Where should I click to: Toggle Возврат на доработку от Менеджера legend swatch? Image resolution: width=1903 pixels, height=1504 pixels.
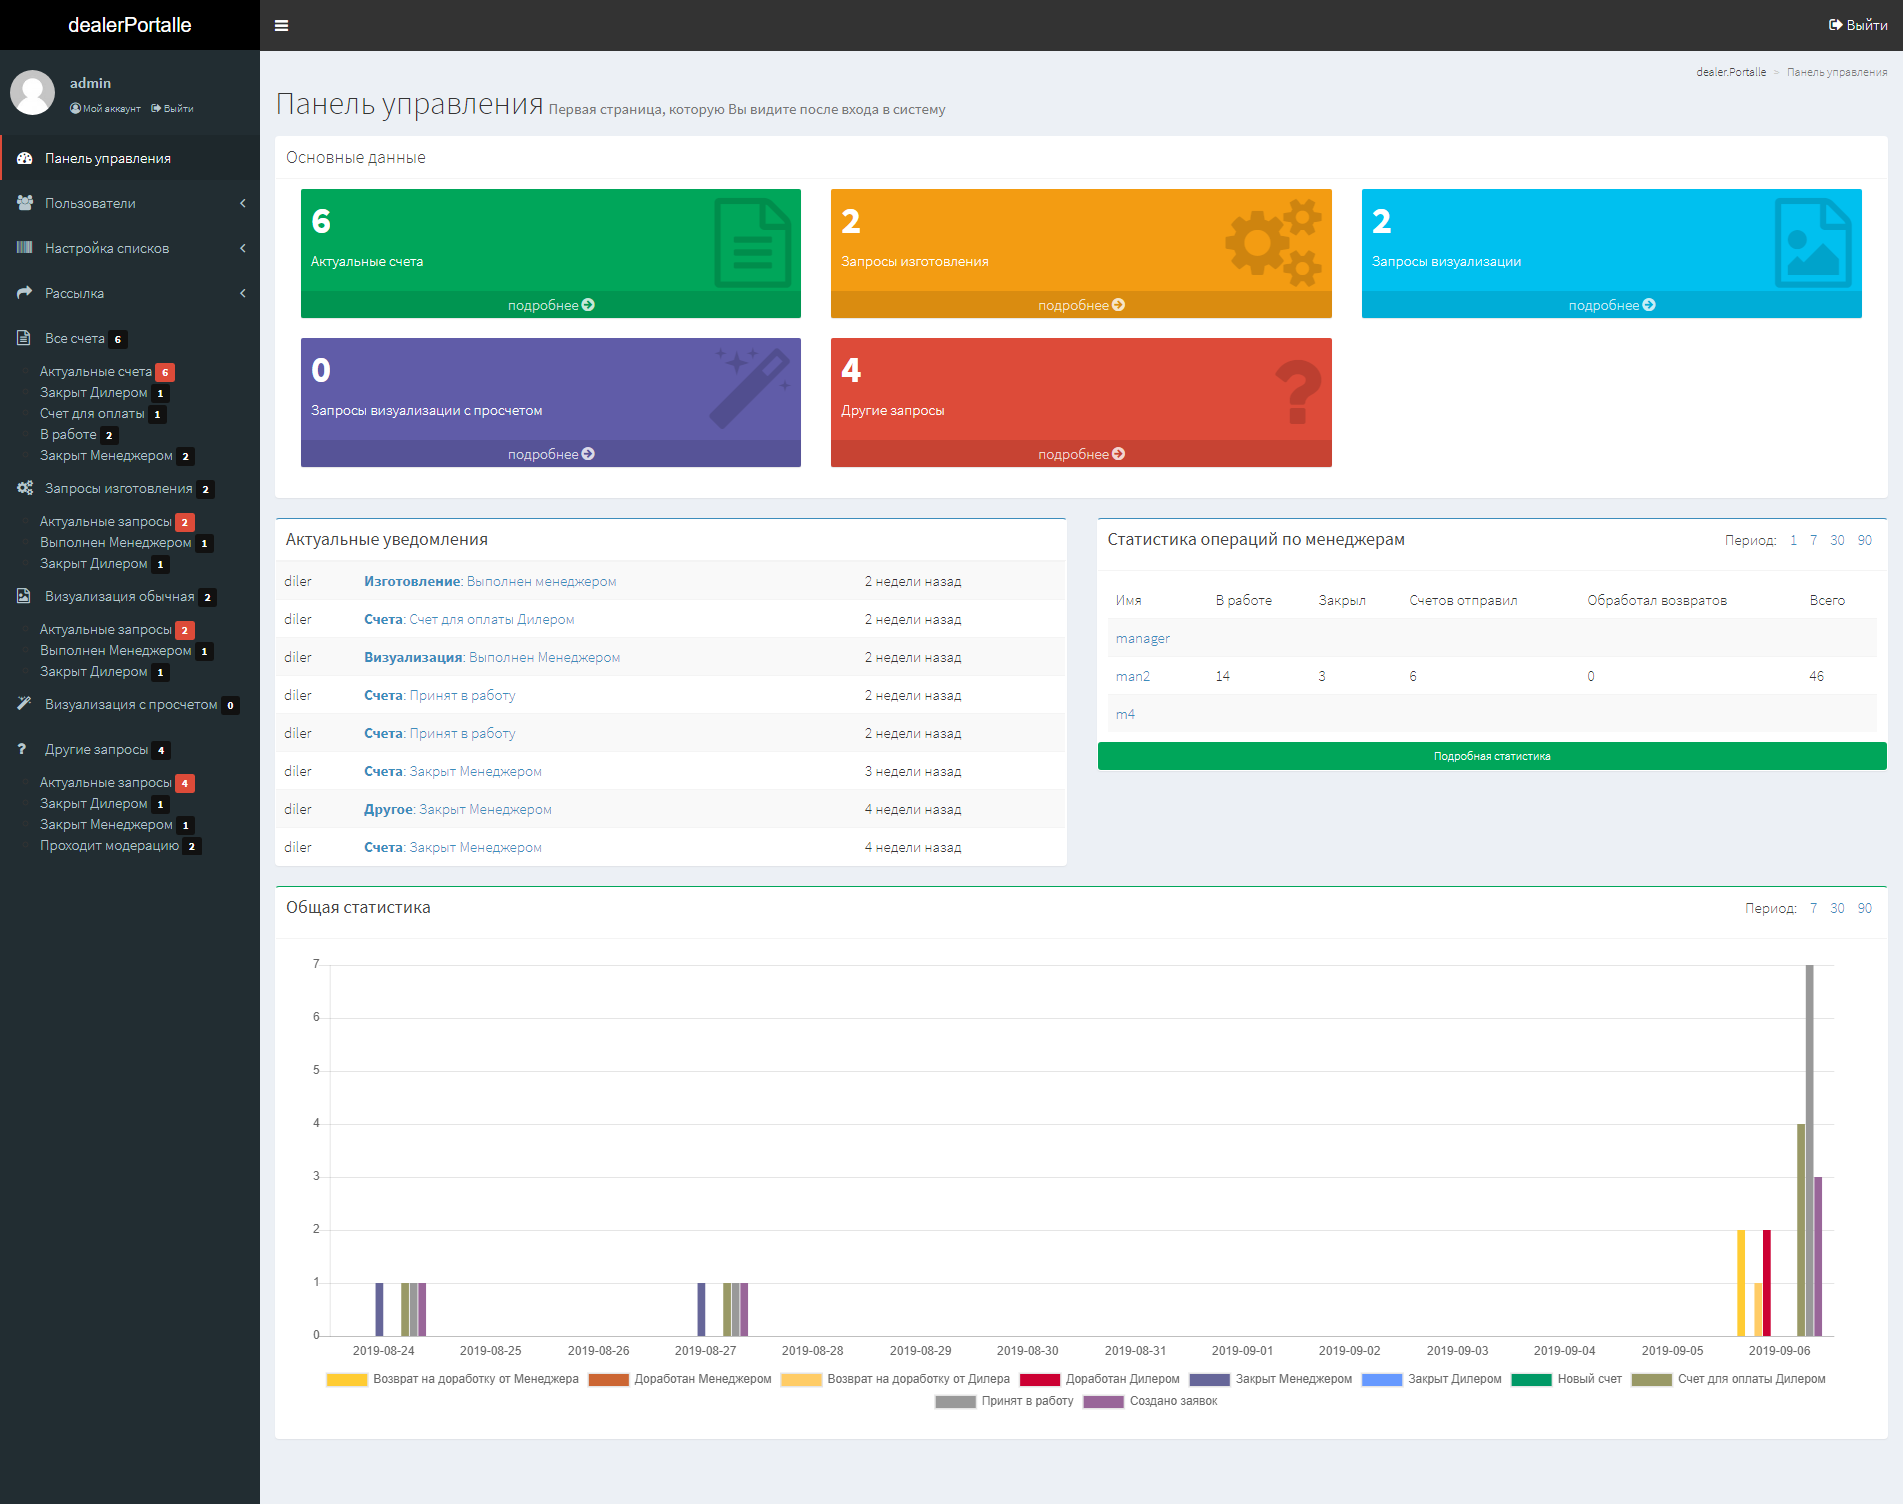[x=347, y=1379]
